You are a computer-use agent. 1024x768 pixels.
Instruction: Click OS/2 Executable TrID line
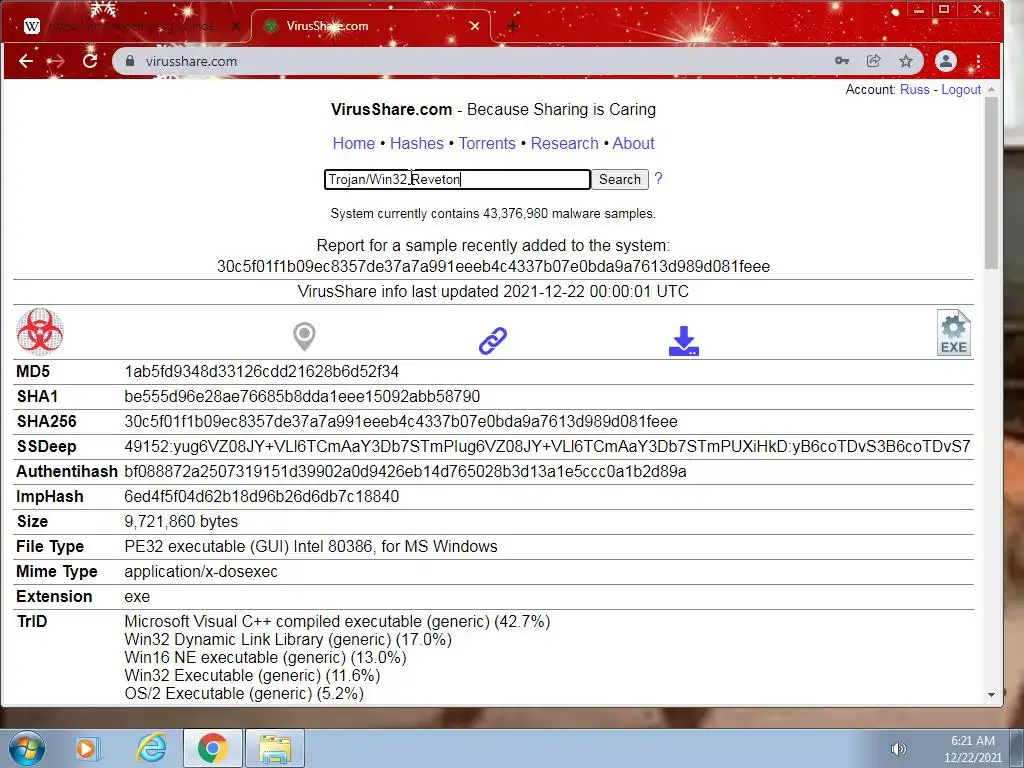244,693
